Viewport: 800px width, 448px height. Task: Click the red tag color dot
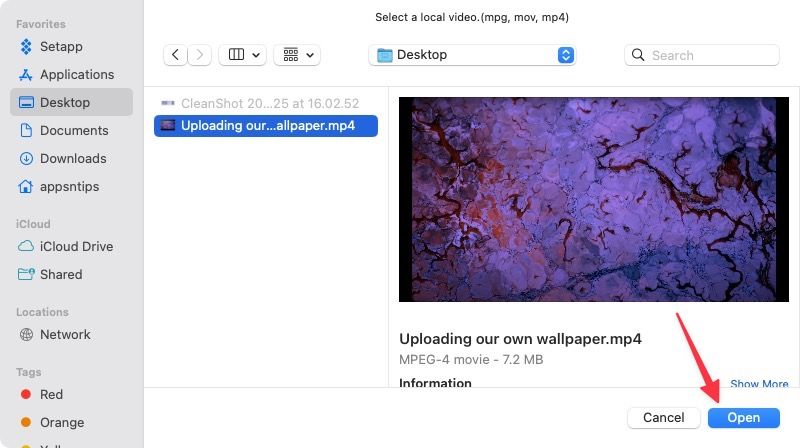26,394
